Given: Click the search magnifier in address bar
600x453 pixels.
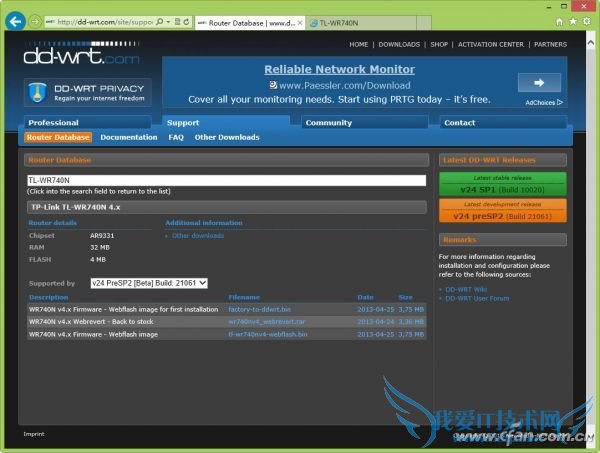Looking at the screenshot, I should coord(160,22).
